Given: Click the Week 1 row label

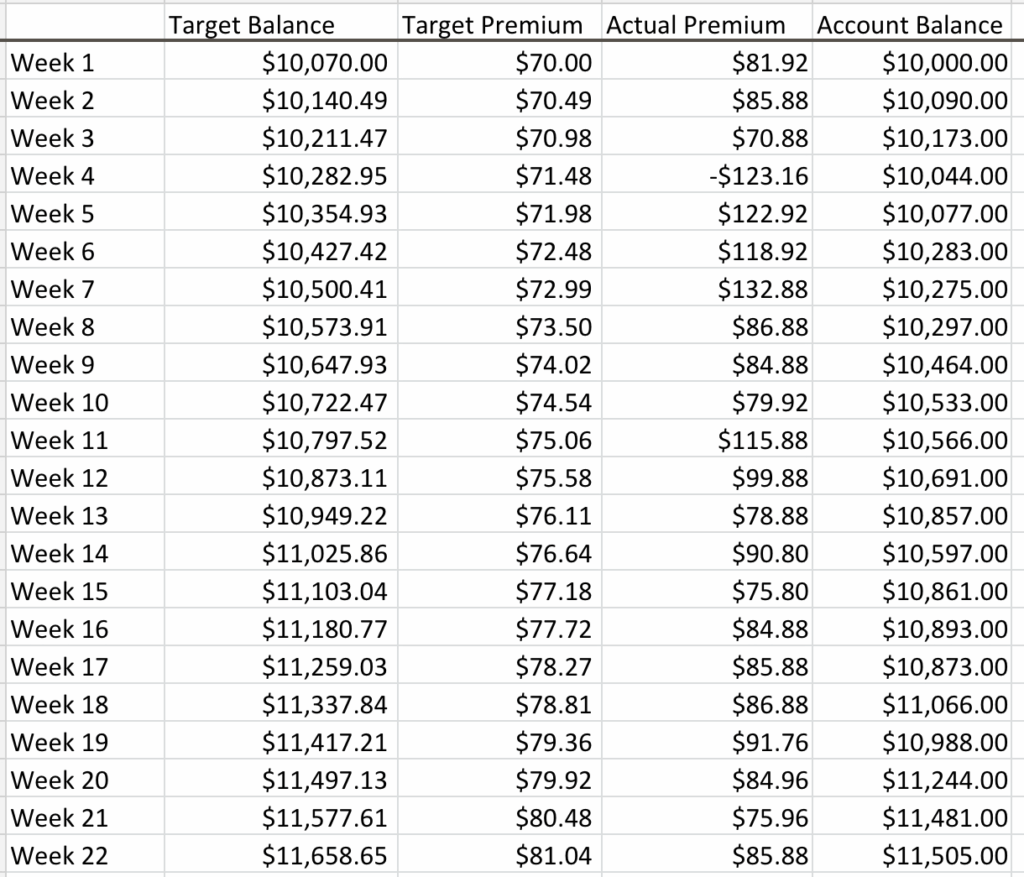Looking at the screenshot, I should tap(52, 64).
